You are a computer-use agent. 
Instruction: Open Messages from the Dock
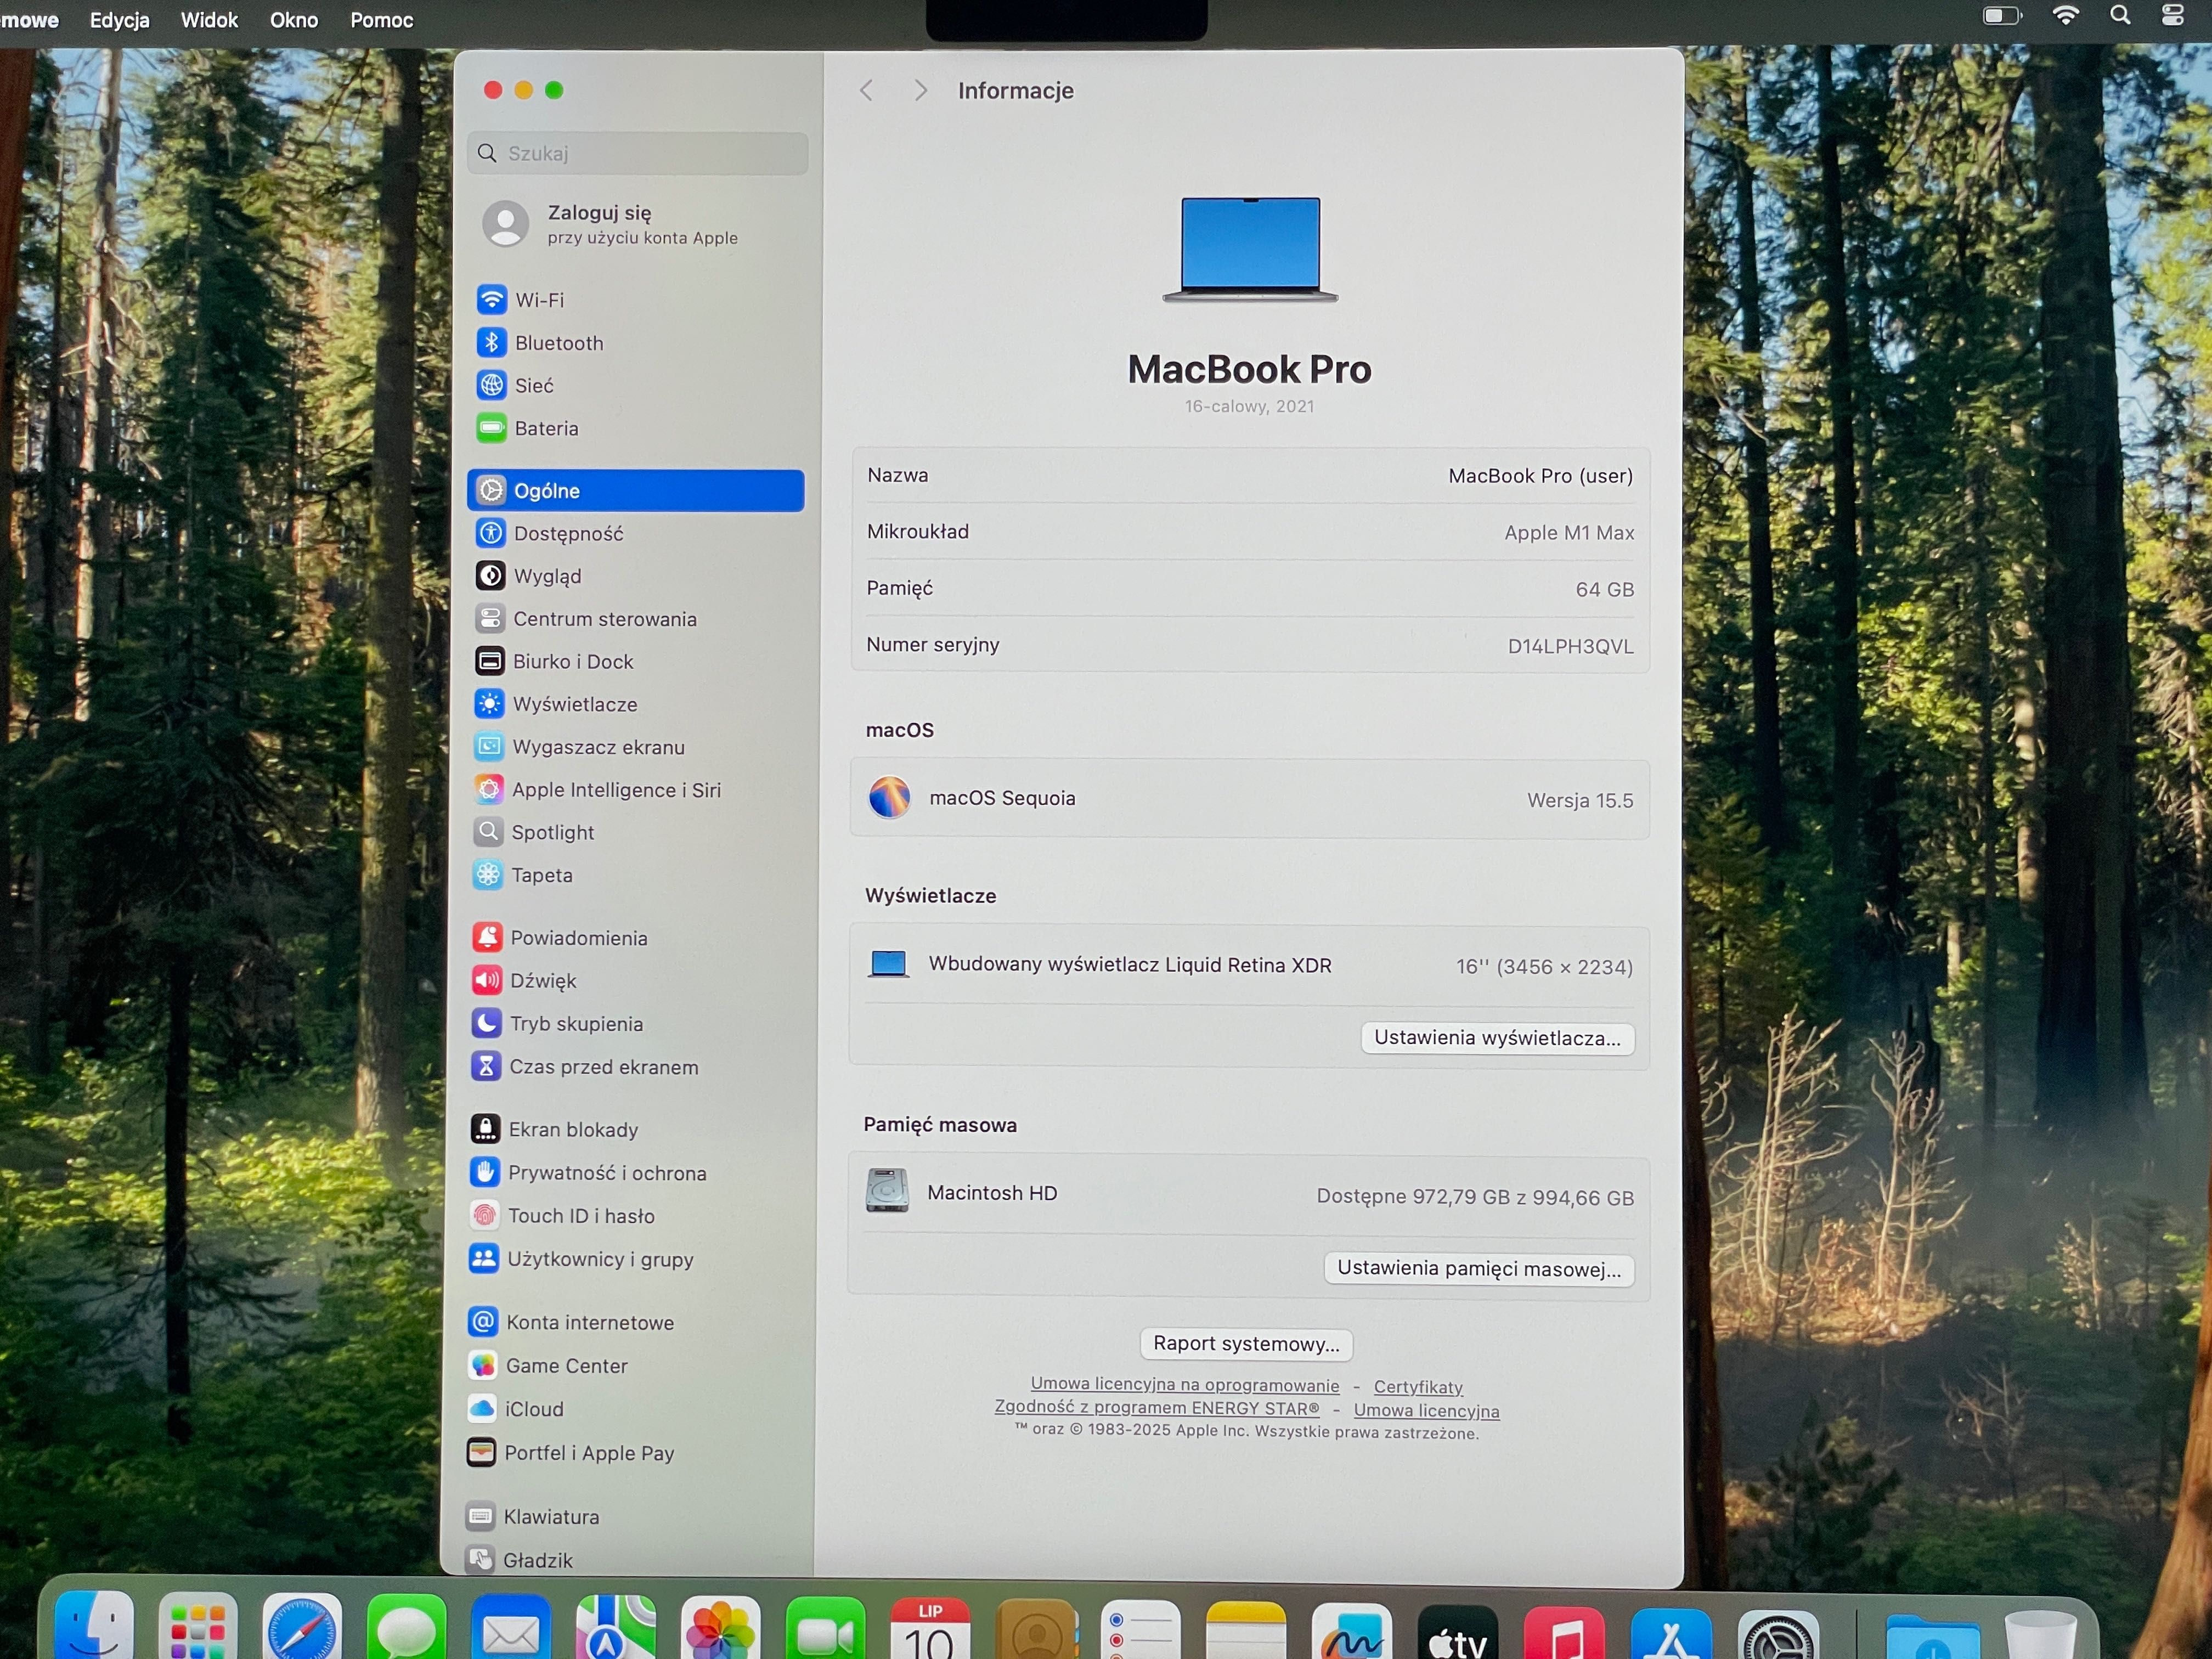[x=407, y=1628]
